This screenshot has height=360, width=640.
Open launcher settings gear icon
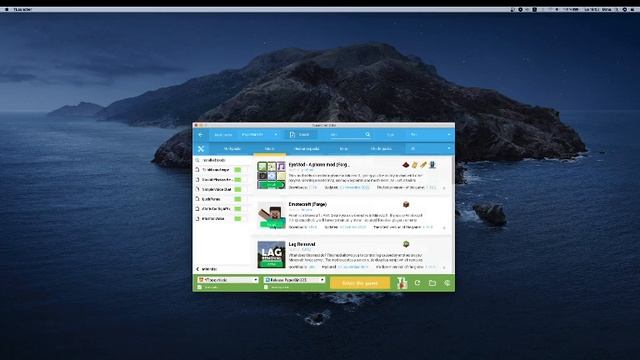pos(447,282)
